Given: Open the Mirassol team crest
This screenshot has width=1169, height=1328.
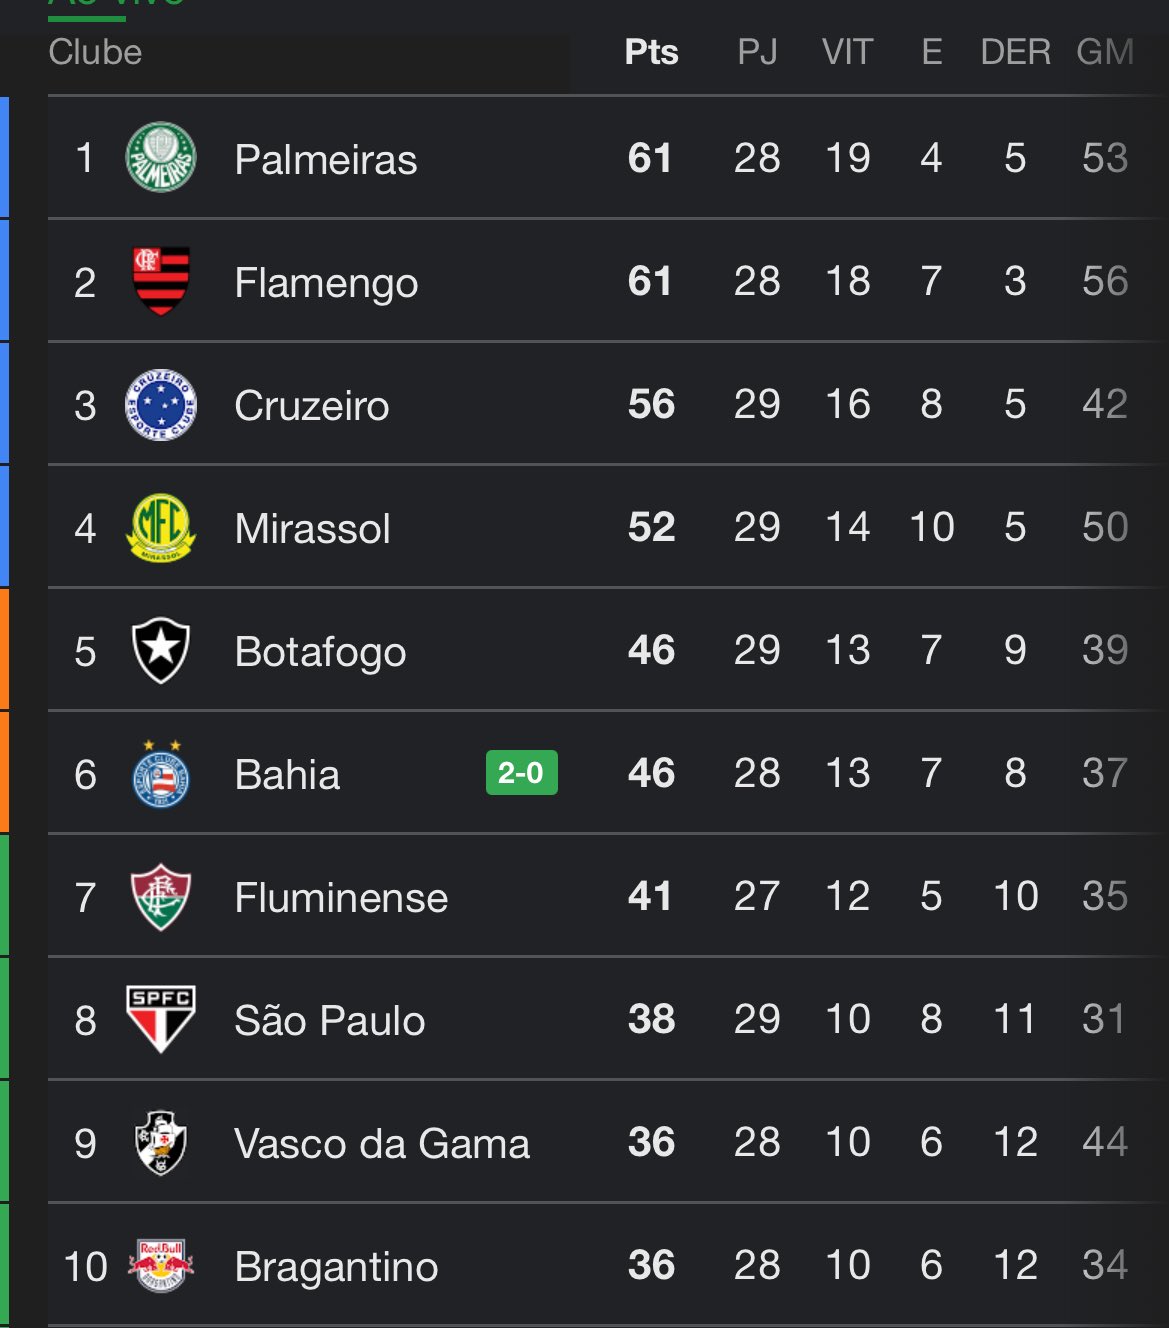Looking at the screenshot, I should coord(160,528).
